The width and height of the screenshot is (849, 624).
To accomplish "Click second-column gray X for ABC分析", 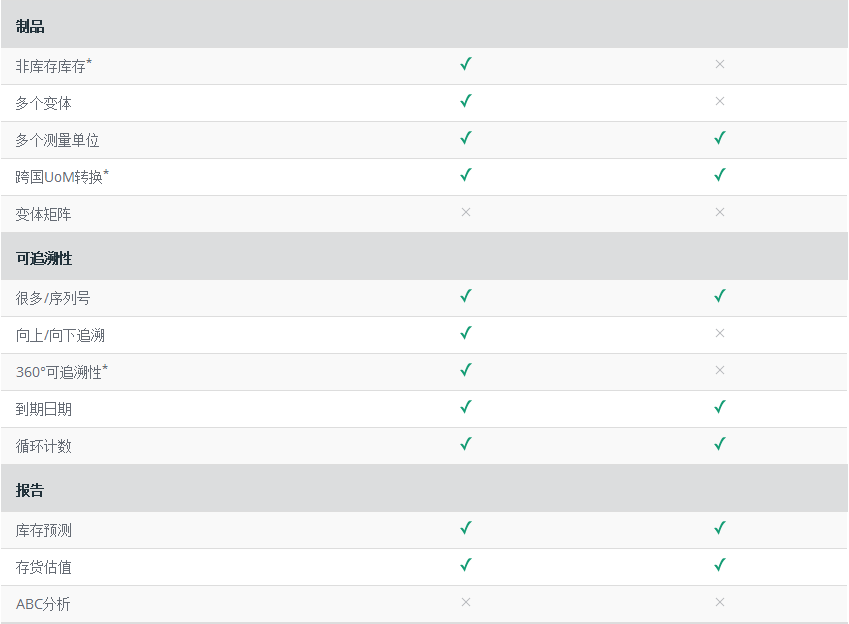I will coord(720,602).
